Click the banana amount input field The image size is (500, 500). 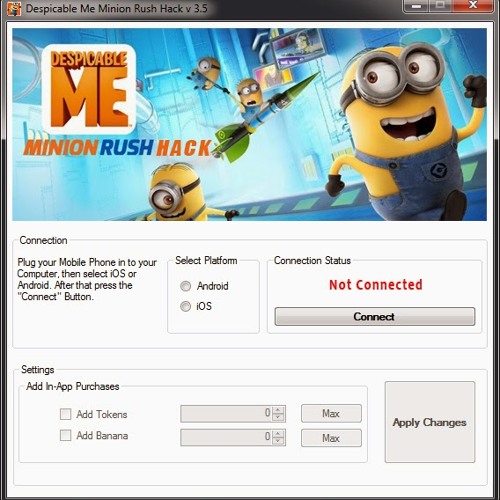point(227,437)
